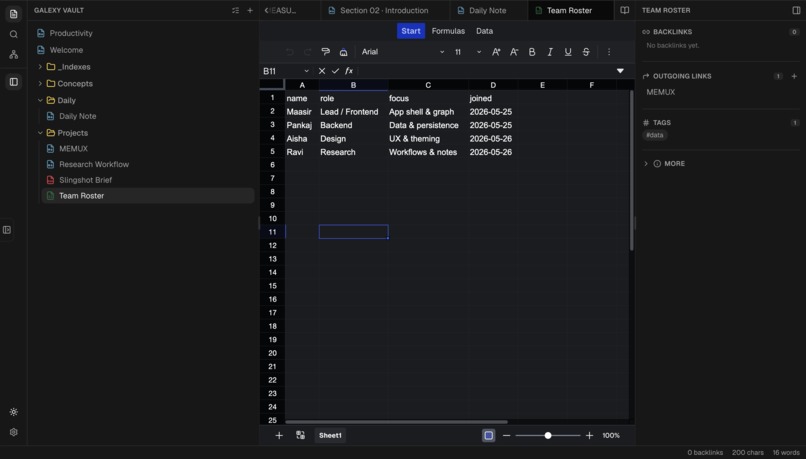
Task: Toggle the grid view mode button near zoom
Action: pos(488,435)
